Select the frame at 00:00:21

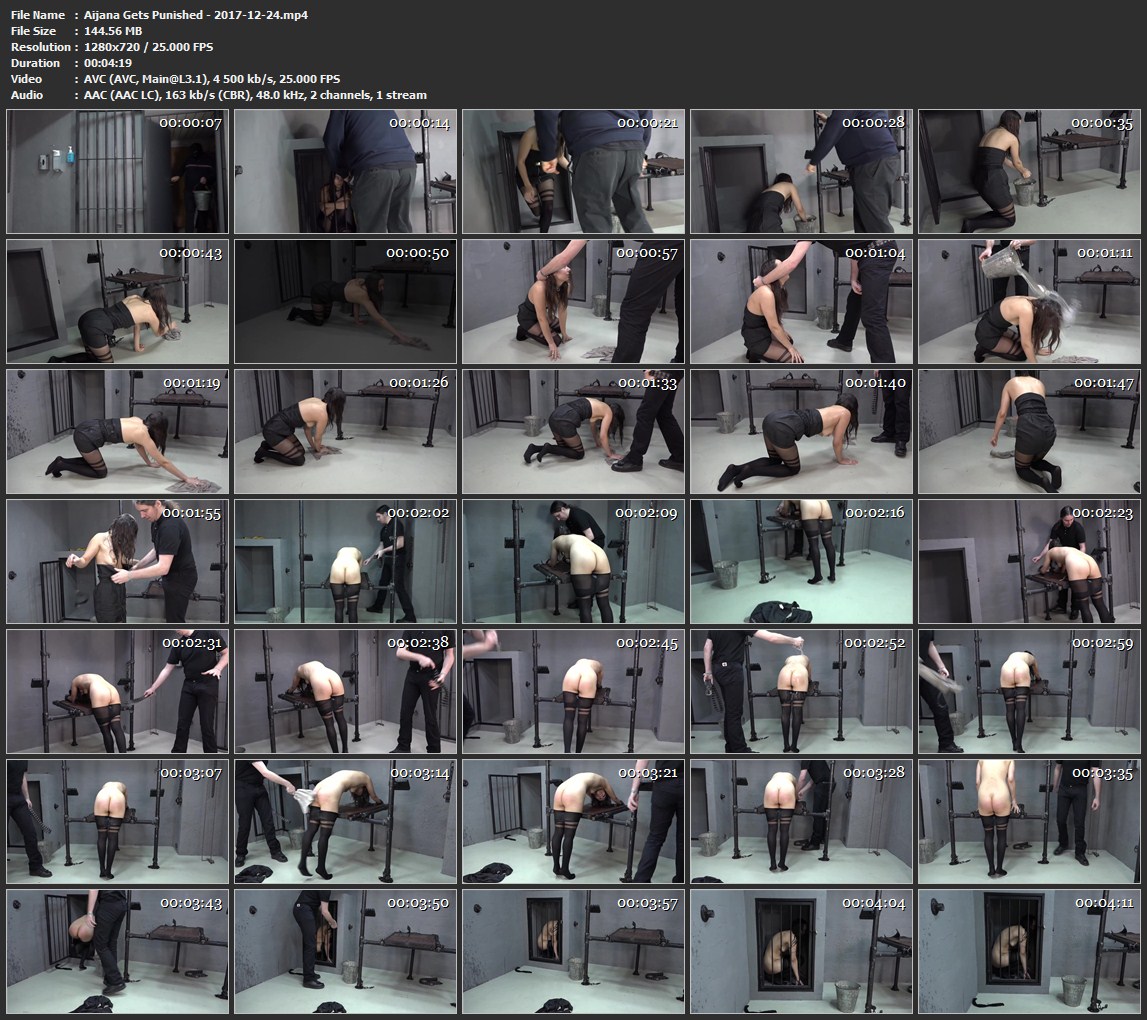point(574,172)
